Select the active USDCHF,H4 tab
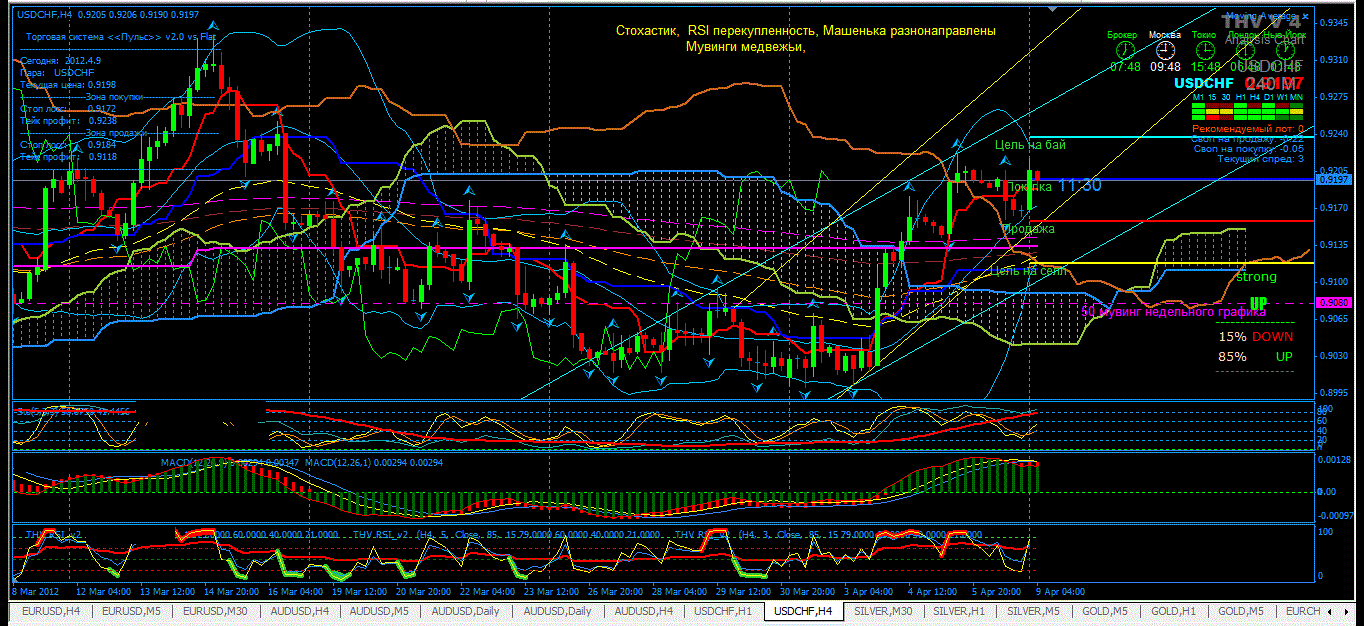Viewport: 1364px width, 626px height. 803,611
